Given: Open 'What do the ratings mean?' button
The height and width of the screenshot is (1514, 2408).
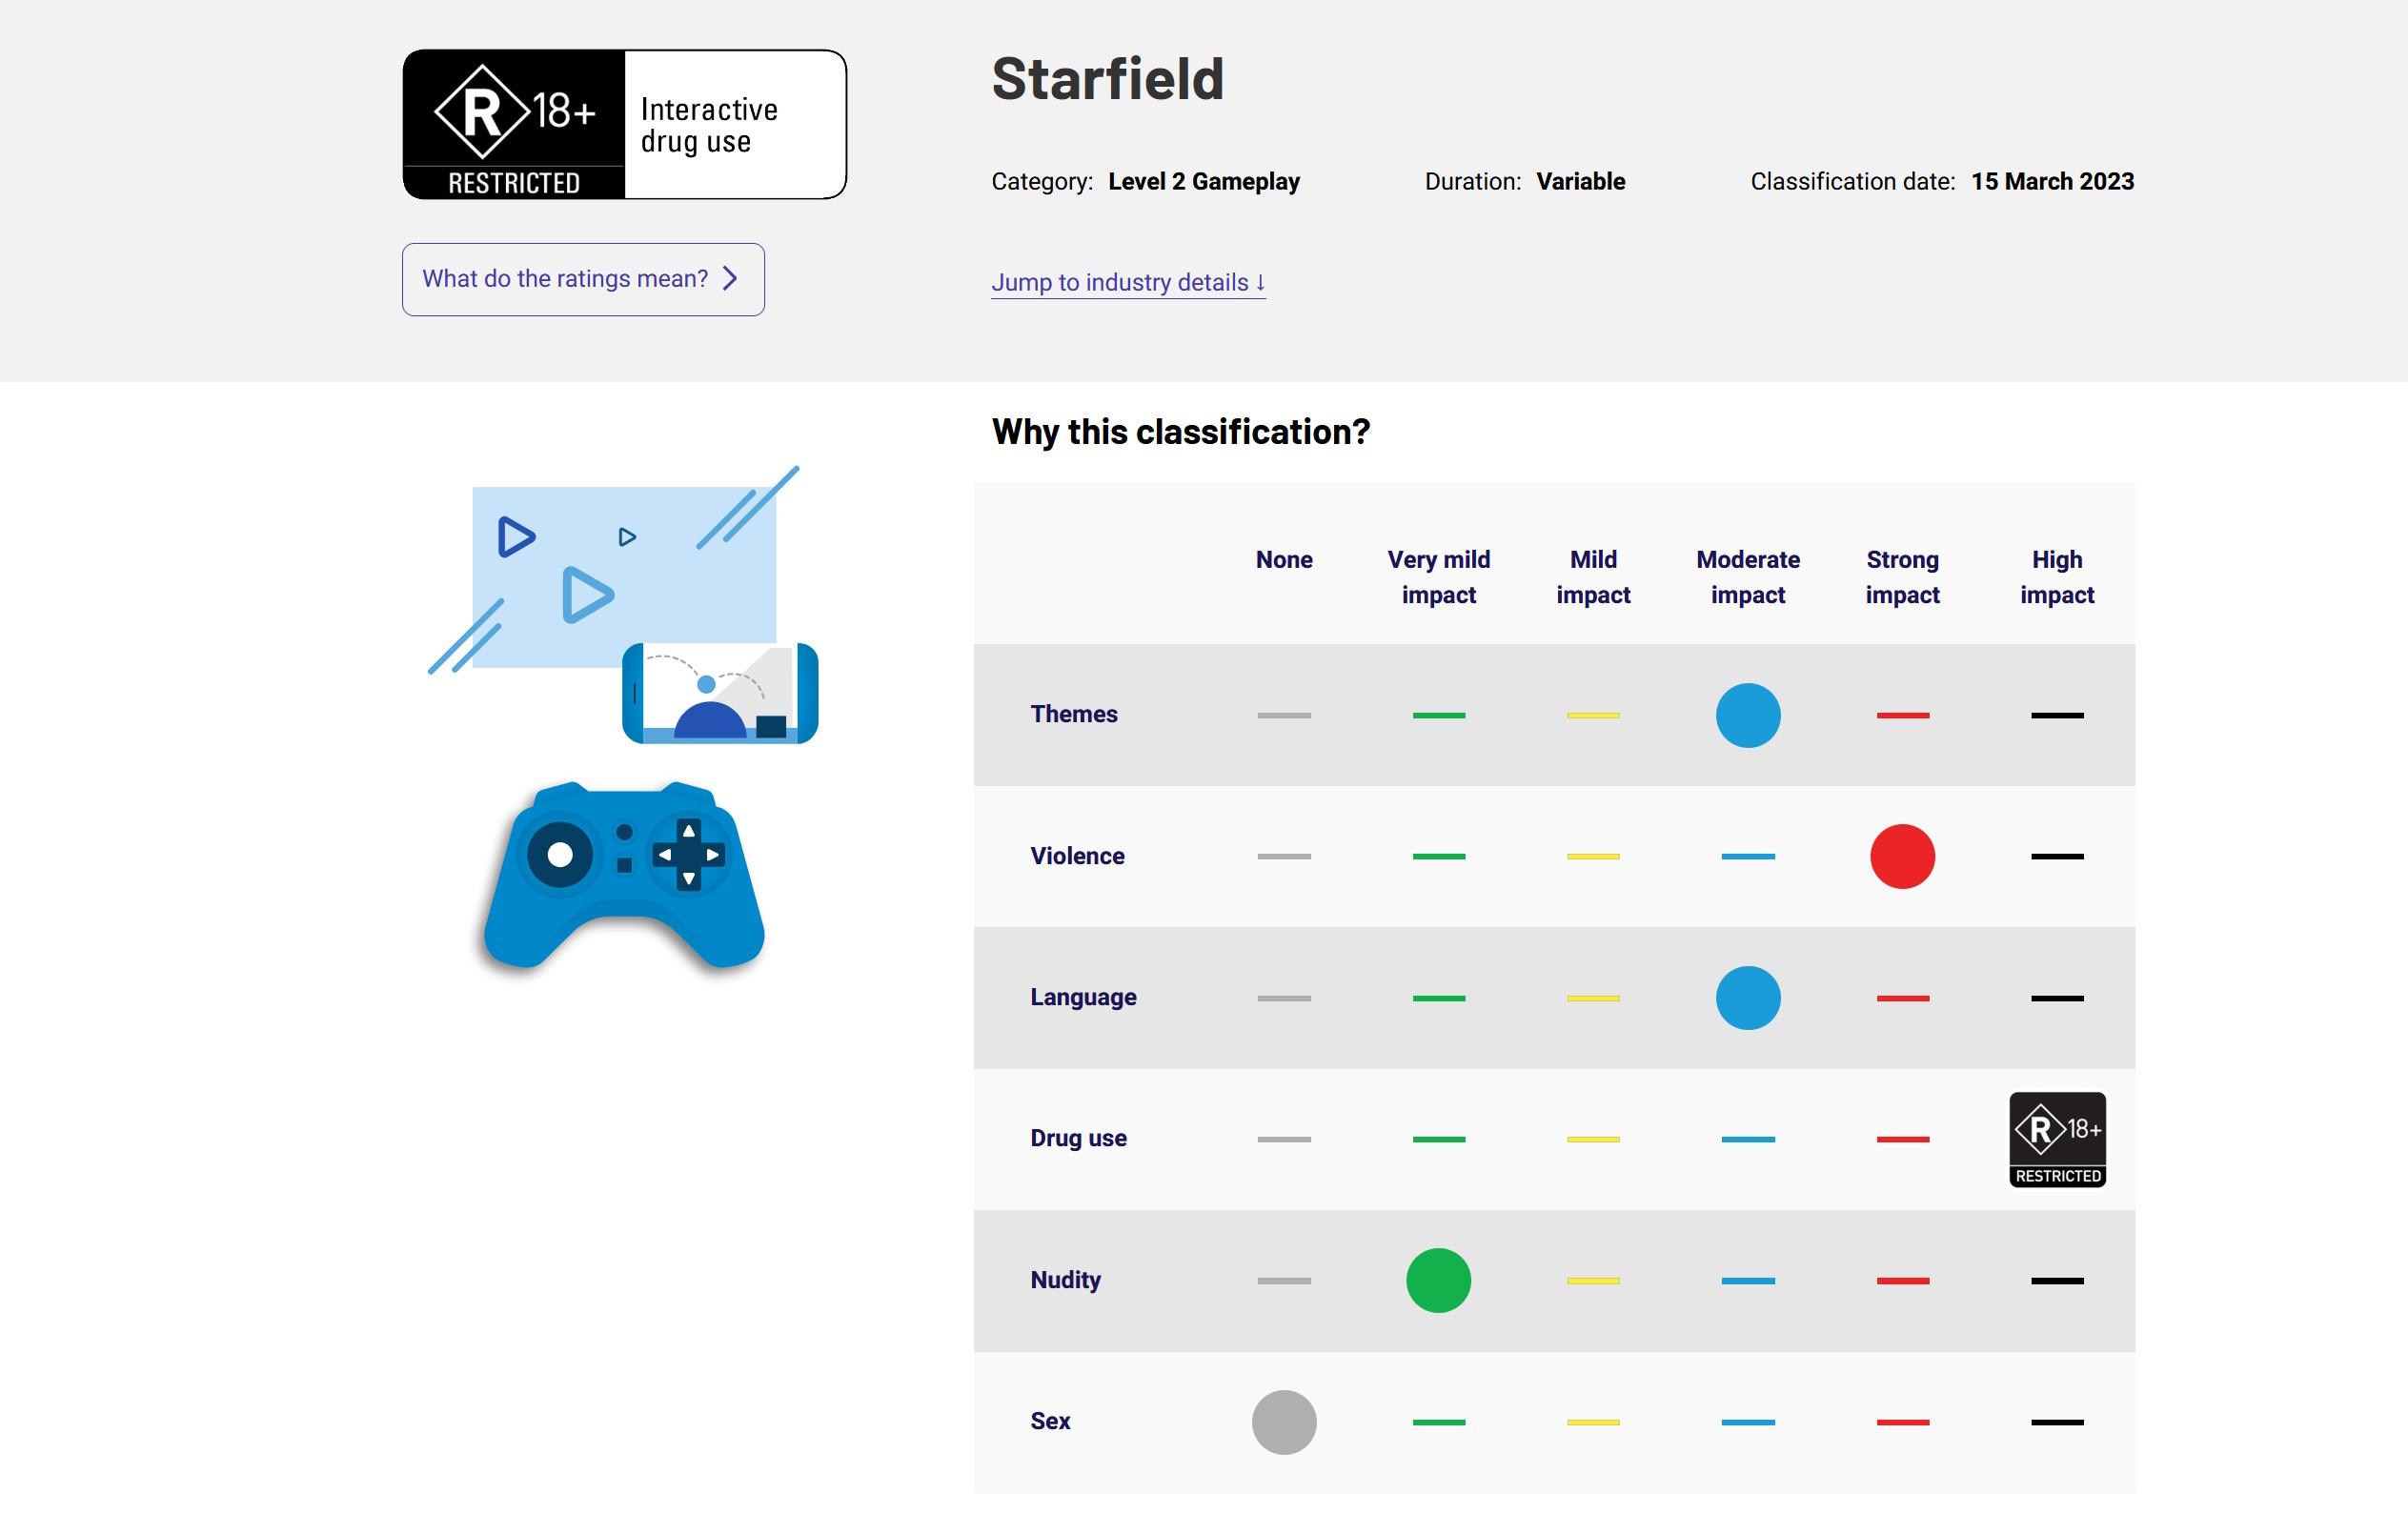Looking at the screenshot, I should pos(583,279).
